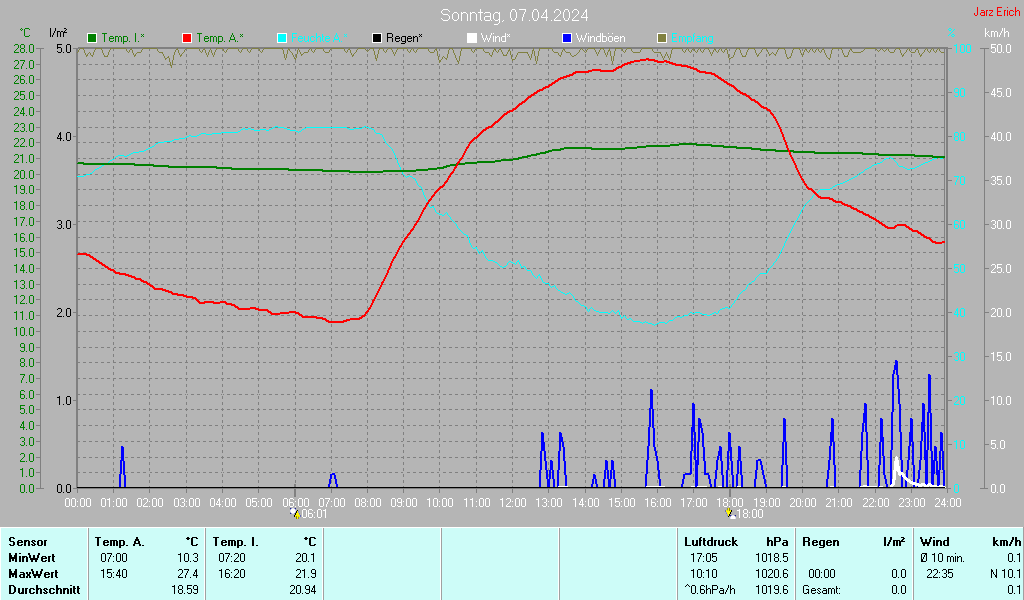Screen dimensions: 1024x600
Task: Click the 18:00 sunset time text under axis
Action: [x=750, y=514]
